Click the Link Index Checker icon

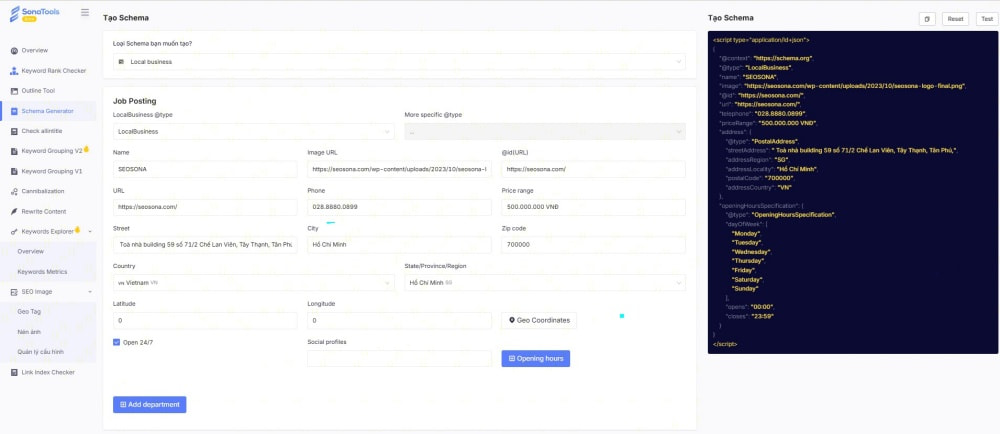pyautogui.click(x=13, y=372)
